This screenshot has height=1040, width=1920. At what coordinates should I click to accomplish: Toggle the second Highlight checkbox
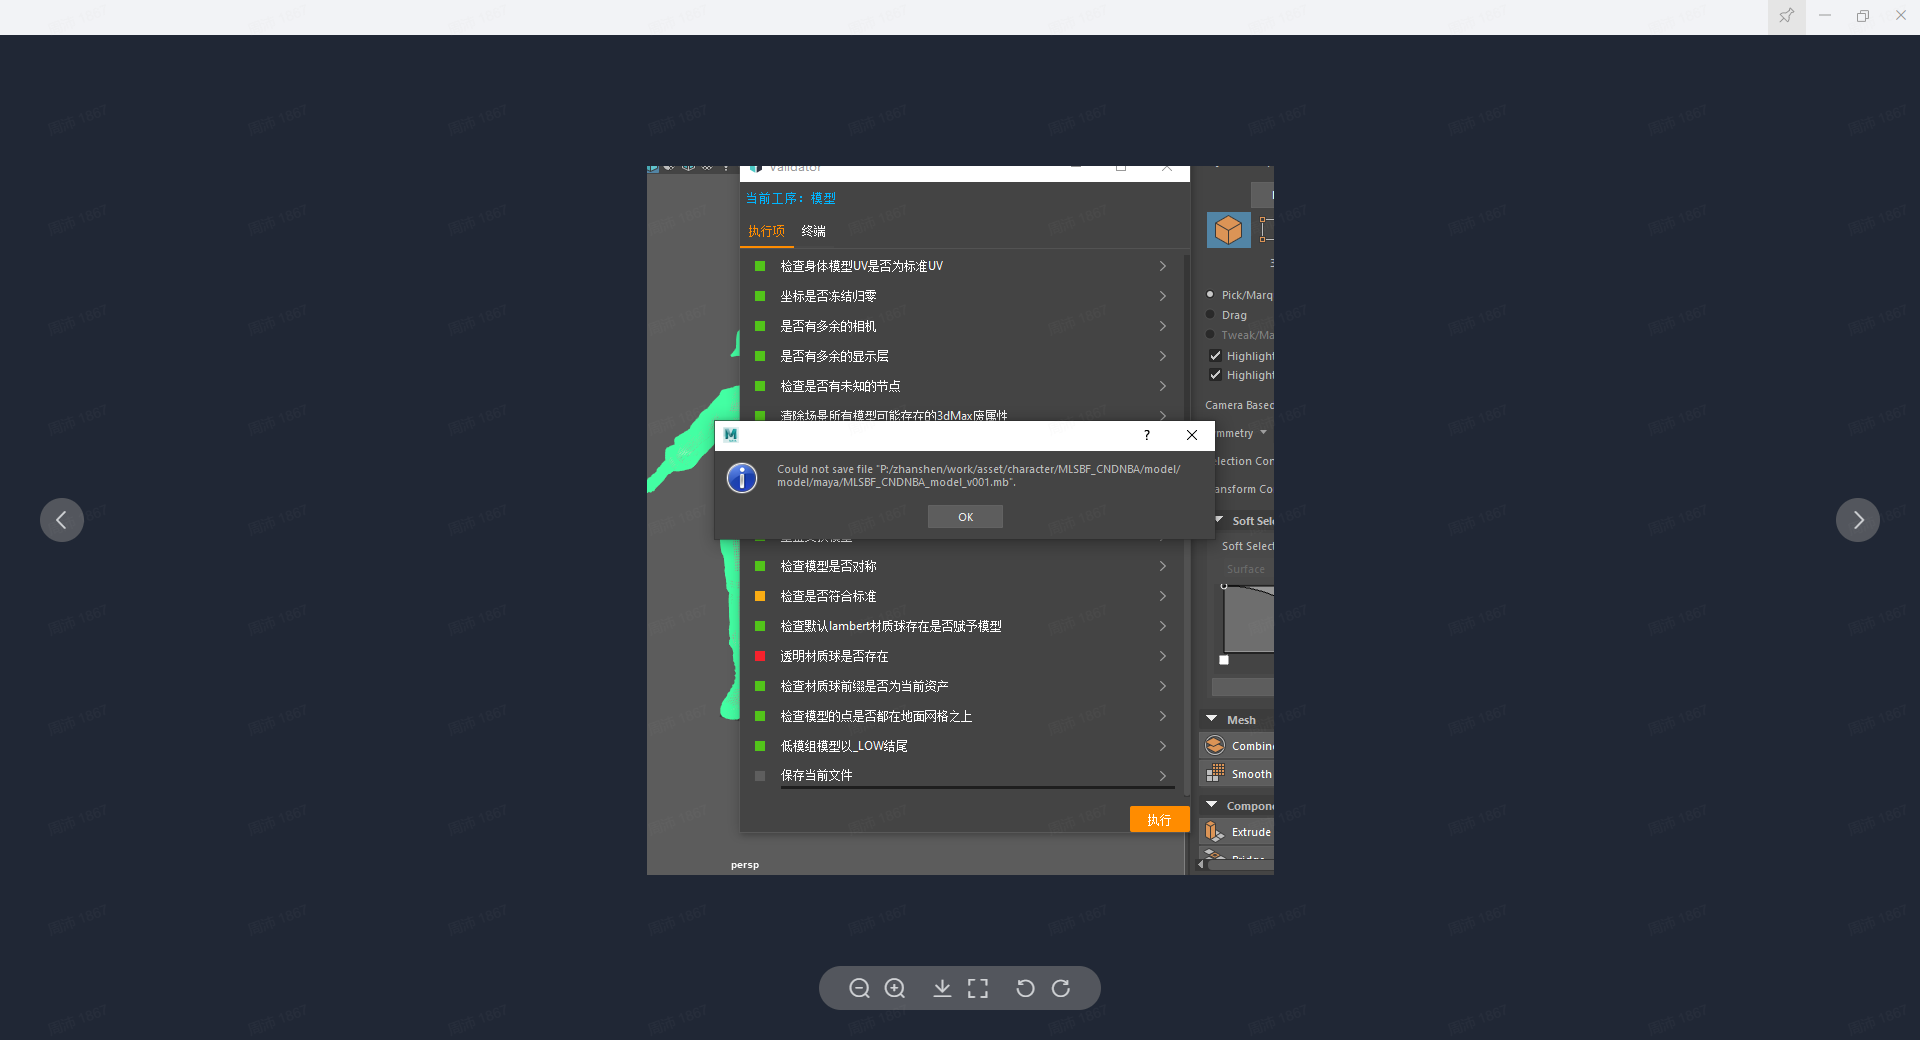point(1215,375)
